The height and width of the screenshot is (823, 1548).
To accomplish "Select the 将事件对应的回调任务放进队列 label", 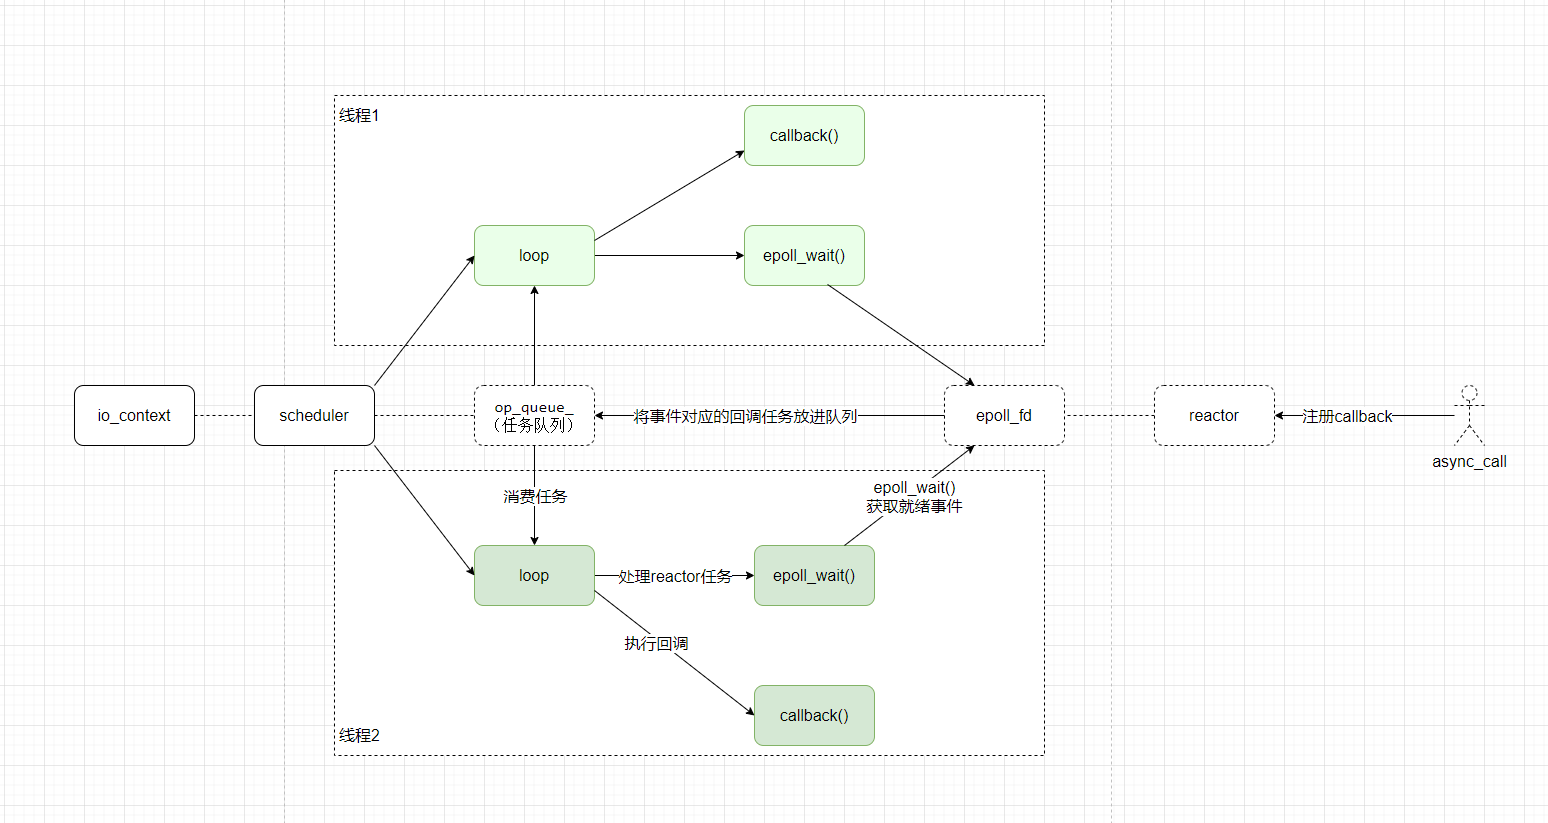I will [745, 416].
